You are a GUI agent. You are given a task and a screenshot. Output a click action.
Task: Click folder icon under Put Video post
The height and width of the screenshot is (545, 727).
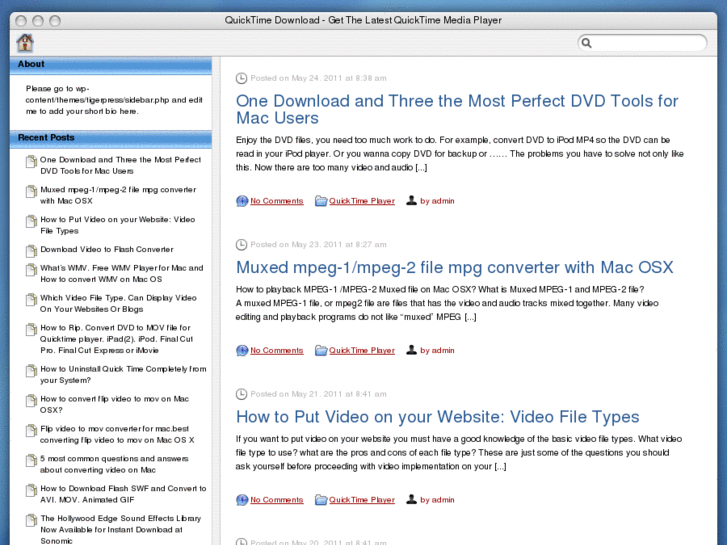[x=321, y=500]
